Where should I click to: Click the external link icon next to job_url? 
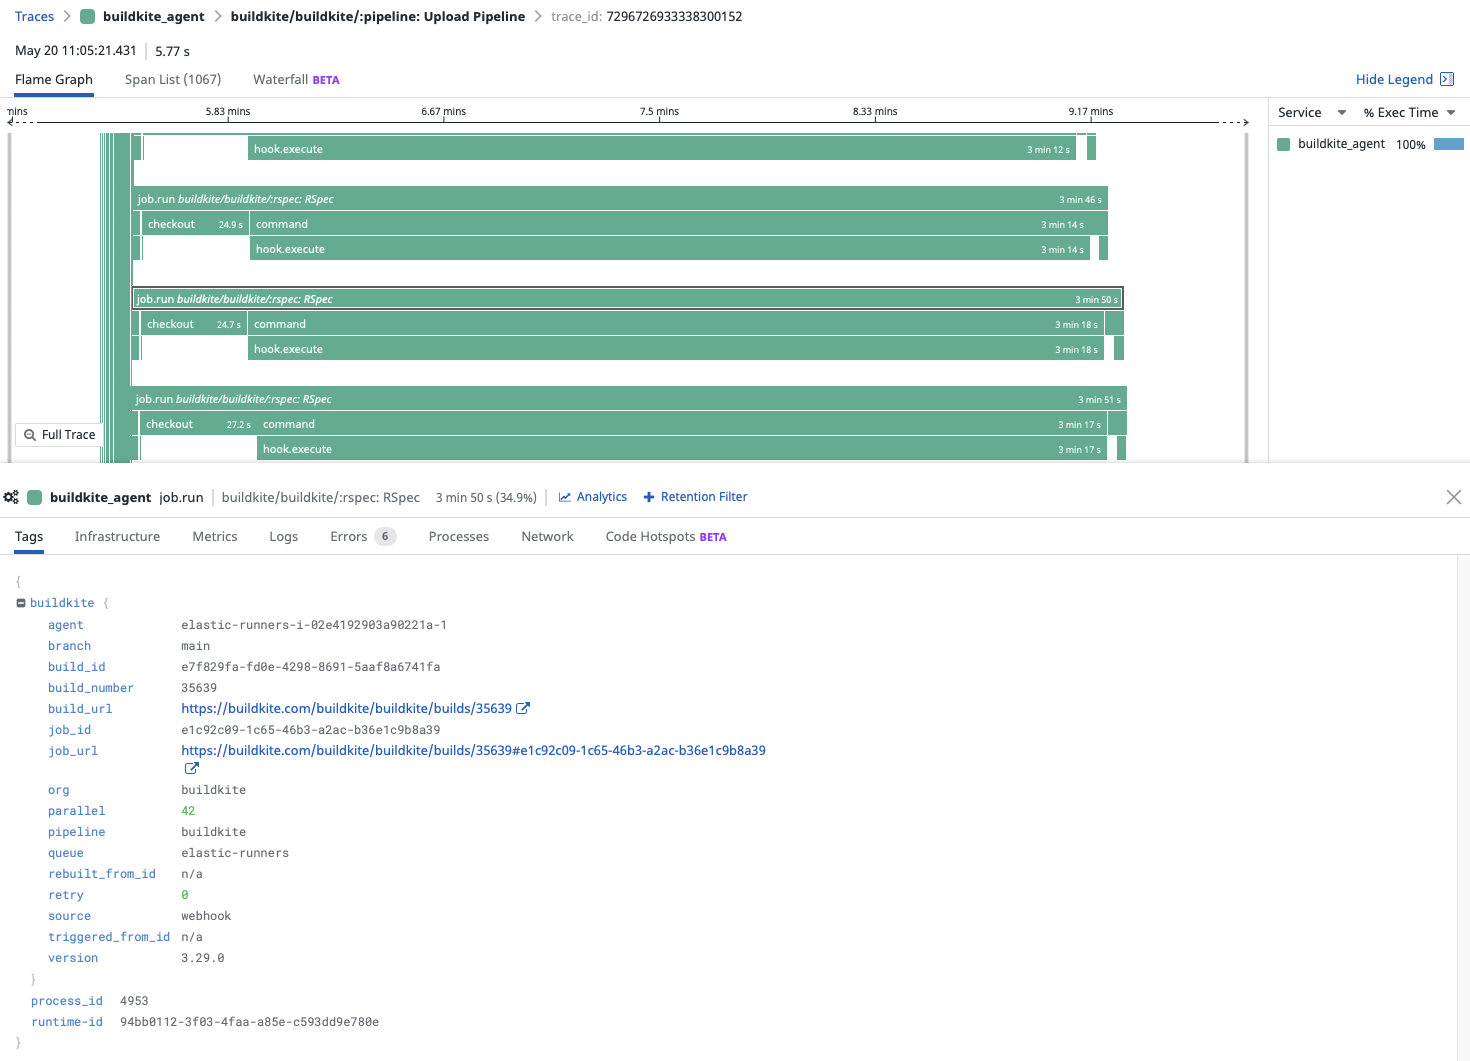(x=191, y=768)
